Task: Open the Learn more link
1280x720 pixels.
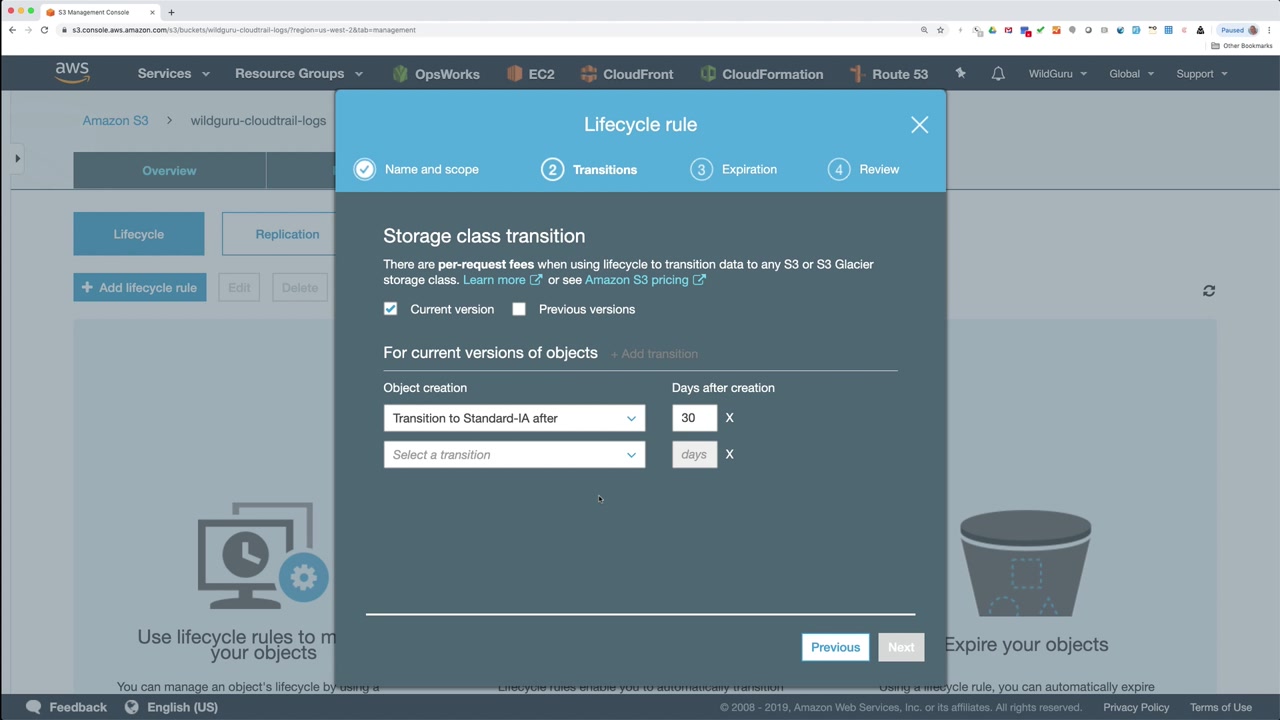Action: tap(502, 280)
